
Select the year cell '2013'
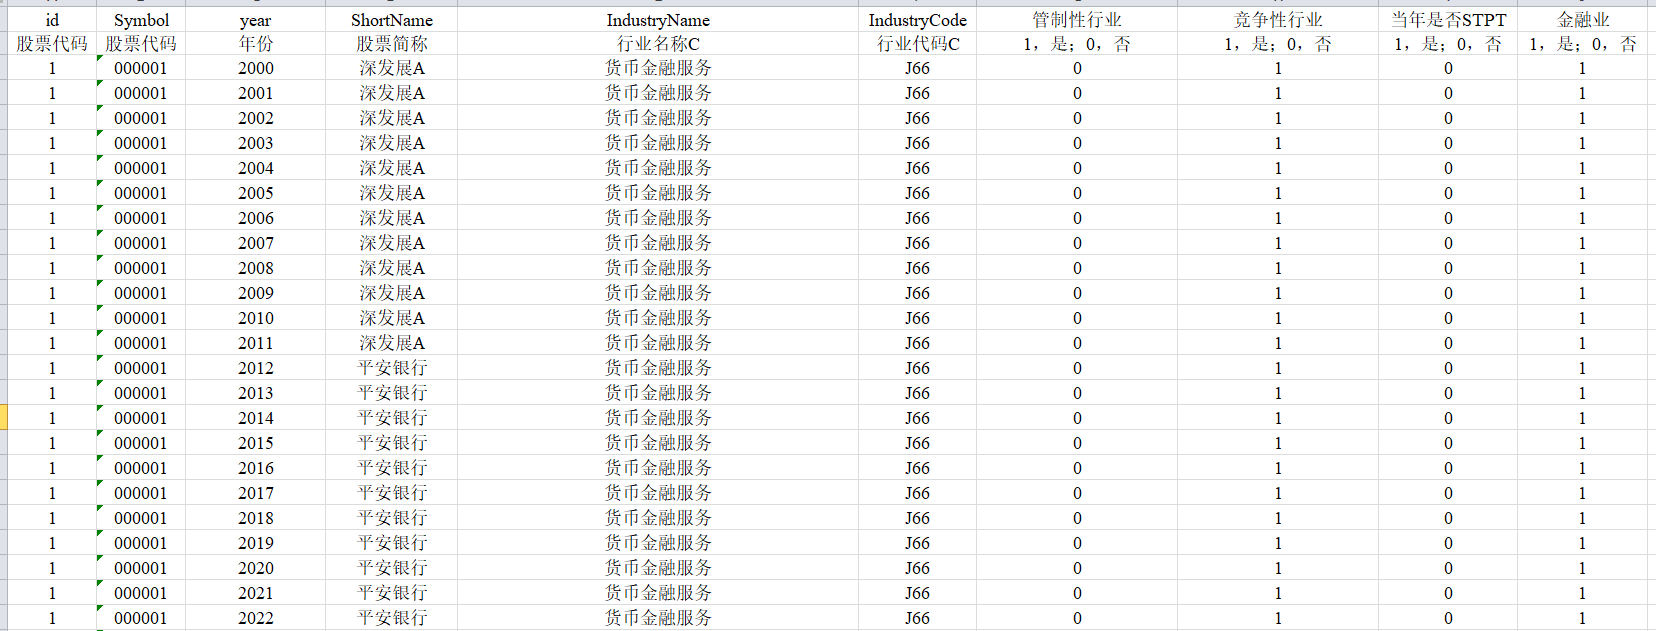(255, 393)
